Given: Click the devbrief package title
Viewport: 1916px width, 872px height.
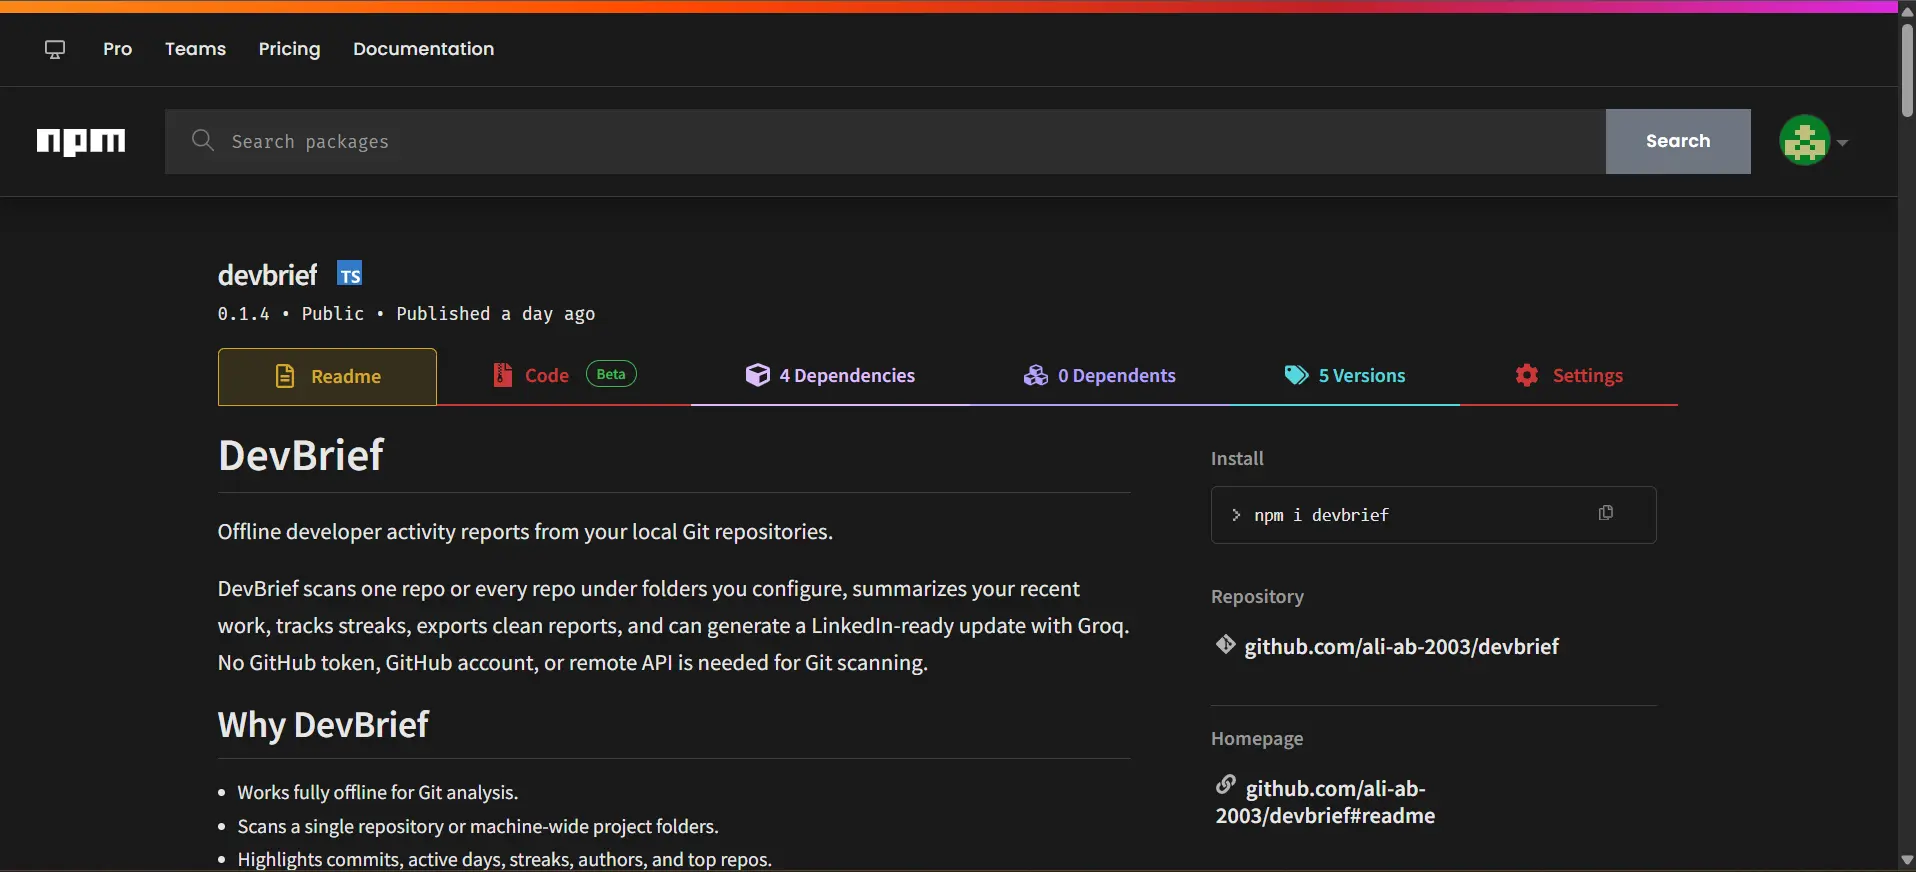Looking at the screenshot, I should [x=267, y=275].
